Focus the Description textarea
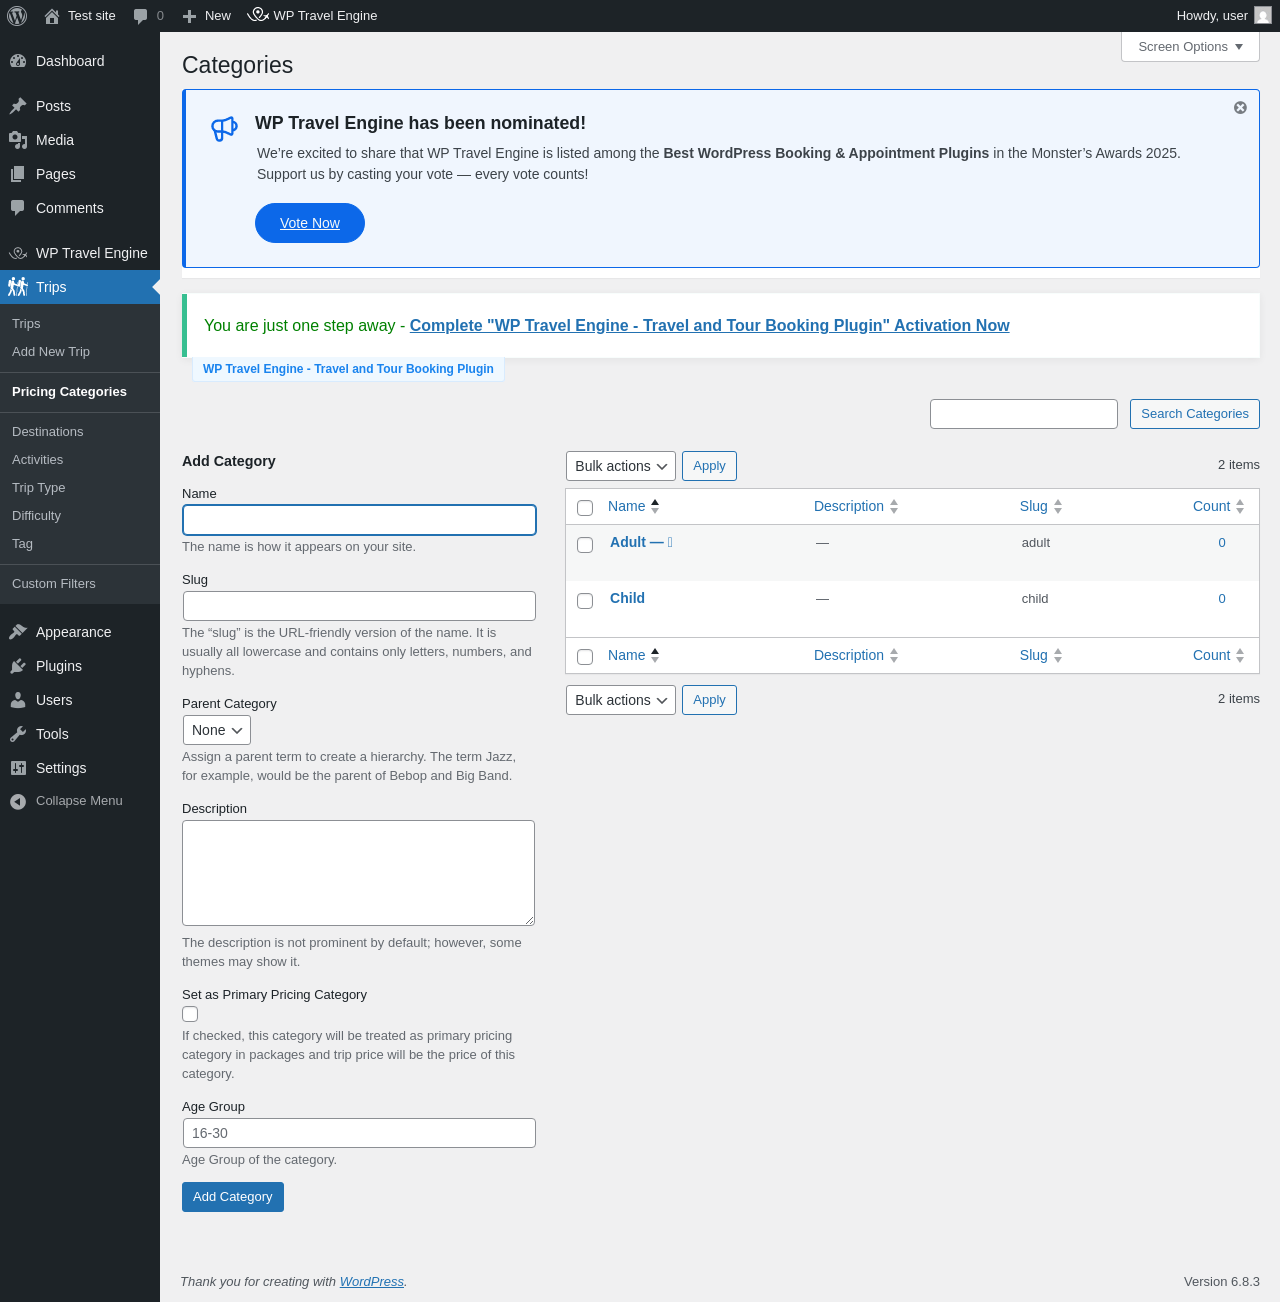The height and width of the screenshot is (1302, 1280). (x=358, y=873)
